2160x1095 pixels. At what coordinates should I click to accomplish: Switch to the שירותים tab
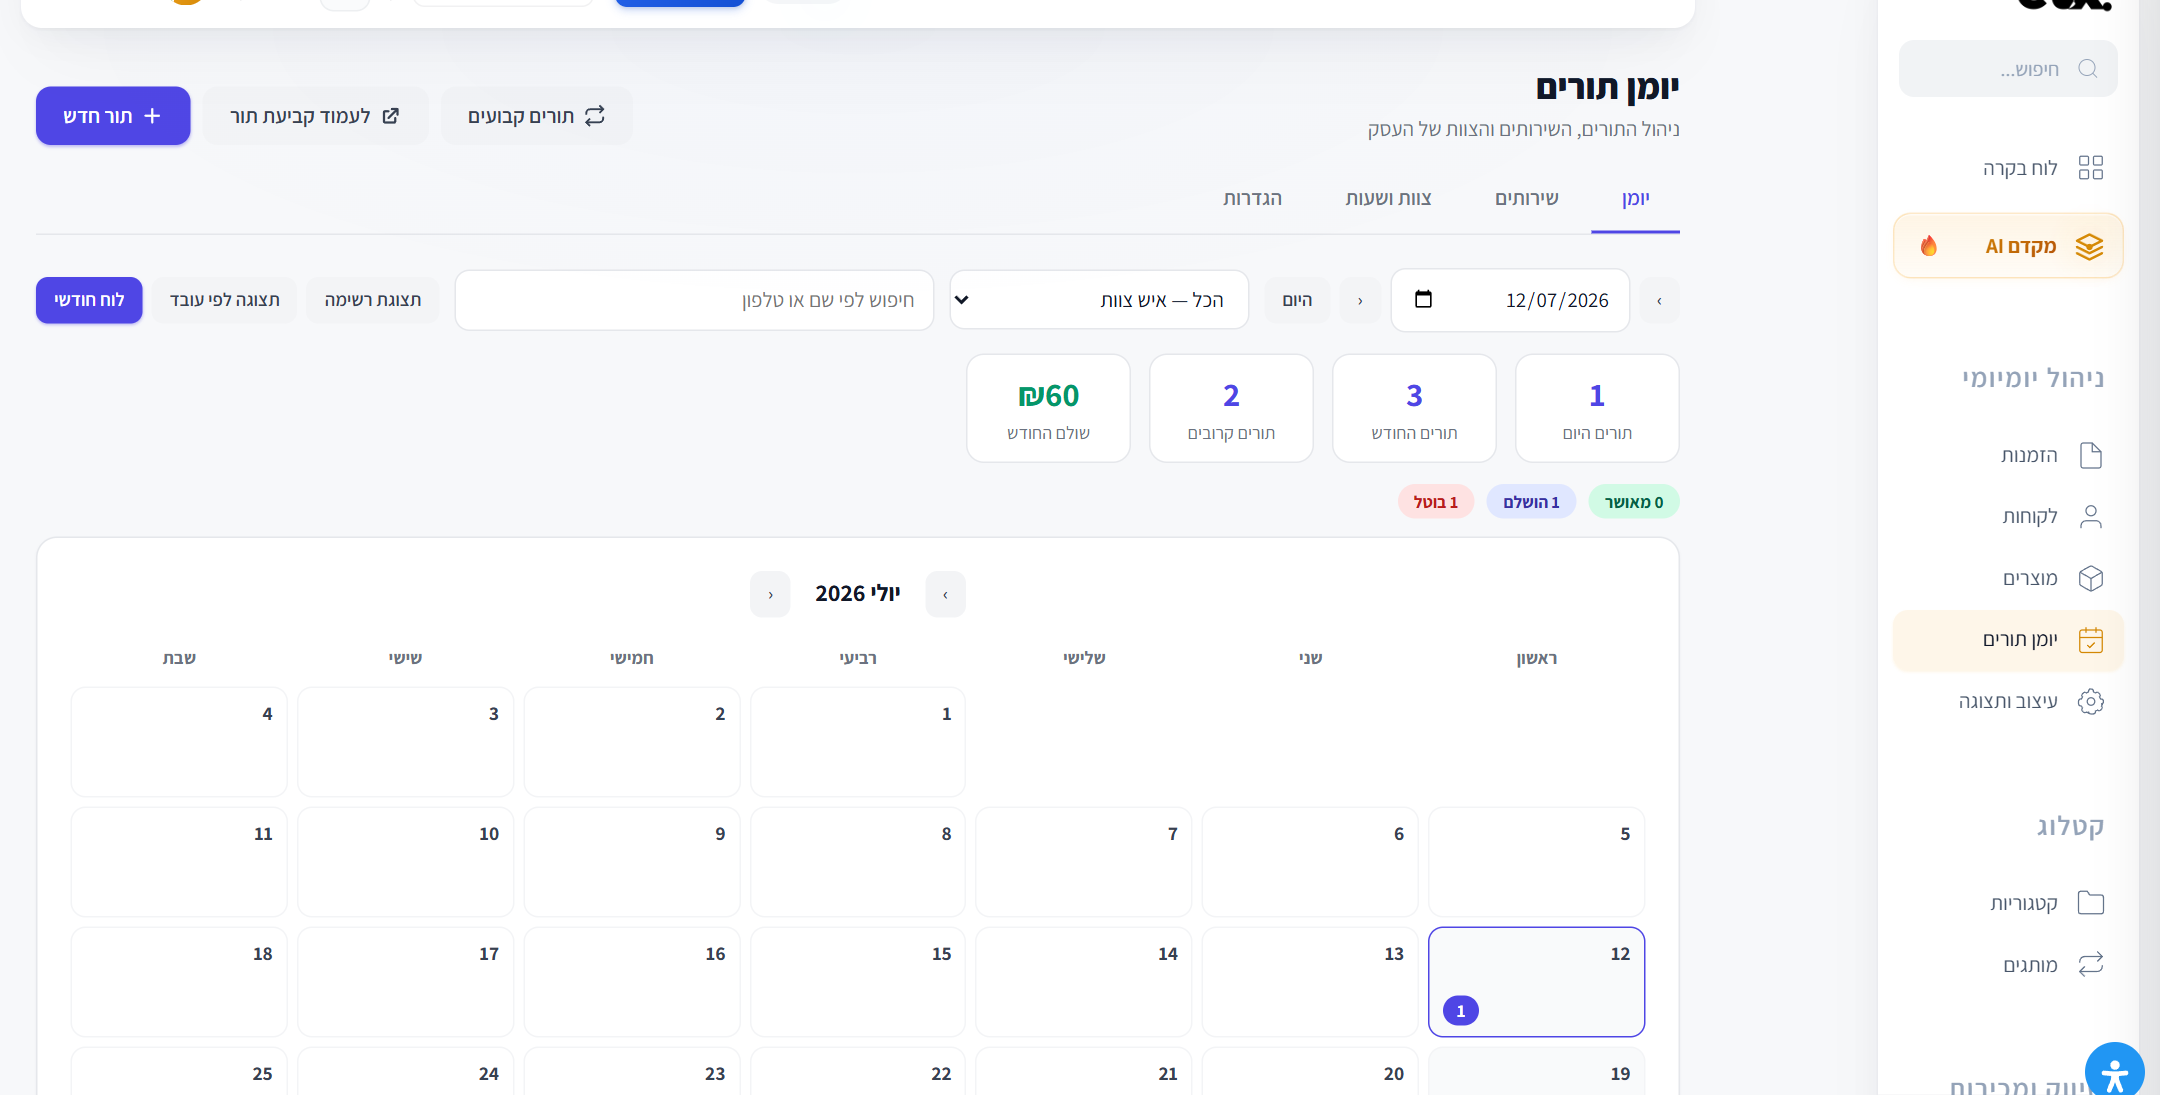coord(1526,198)
